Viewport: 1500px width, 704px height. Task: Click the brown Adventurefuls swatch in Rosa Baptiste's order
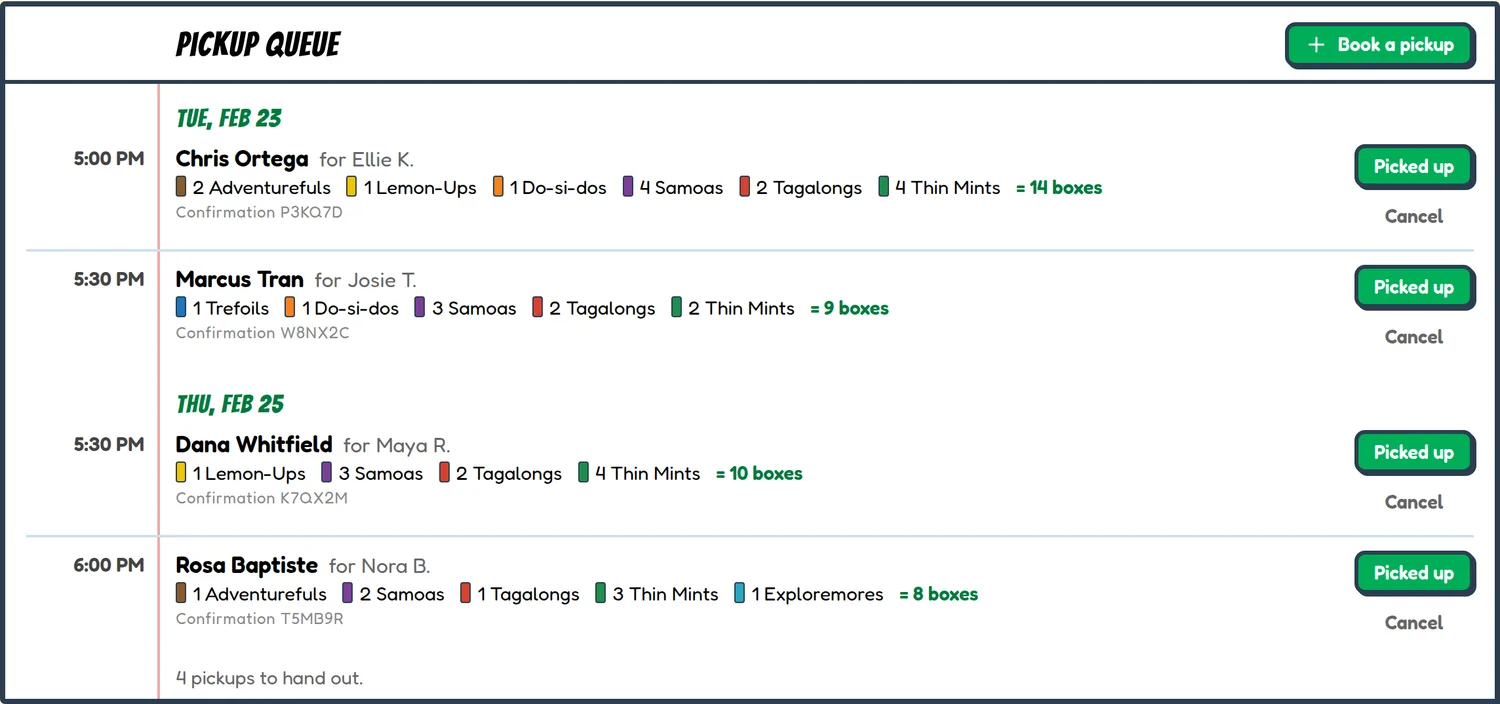coord(181,594)
